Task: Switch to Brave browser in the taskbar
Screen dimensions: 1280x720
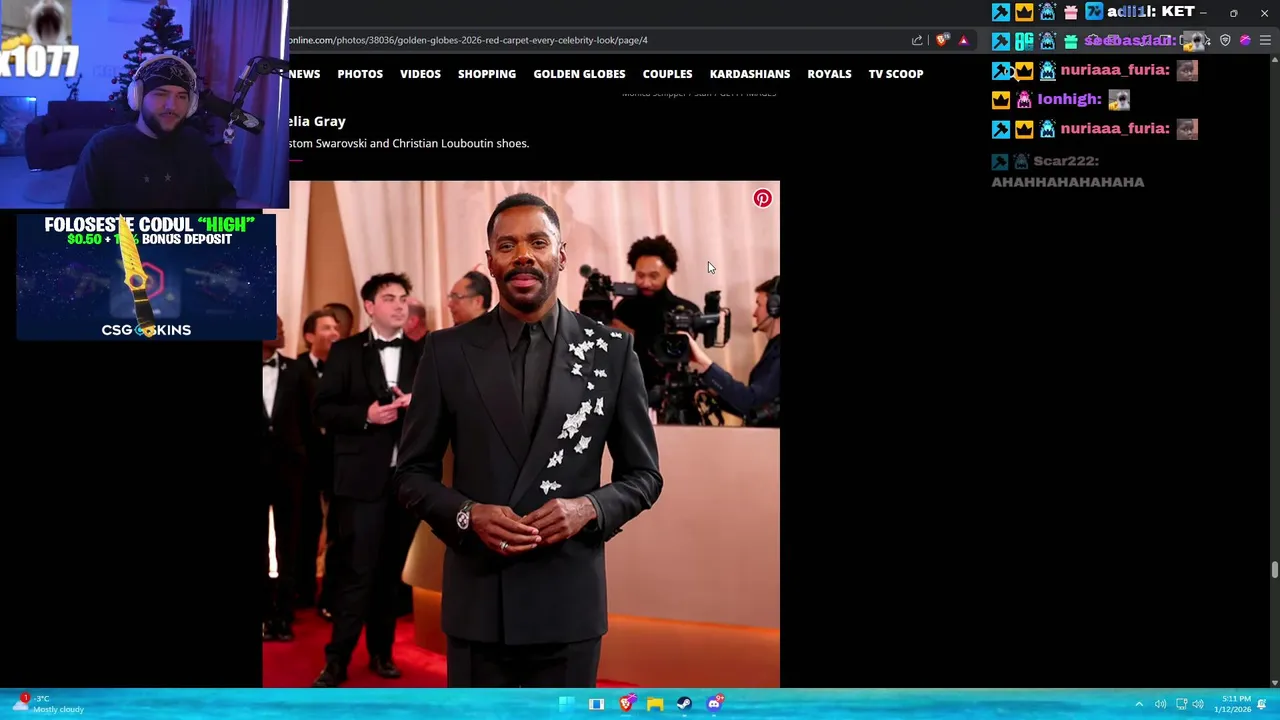Action: point(625,704)
